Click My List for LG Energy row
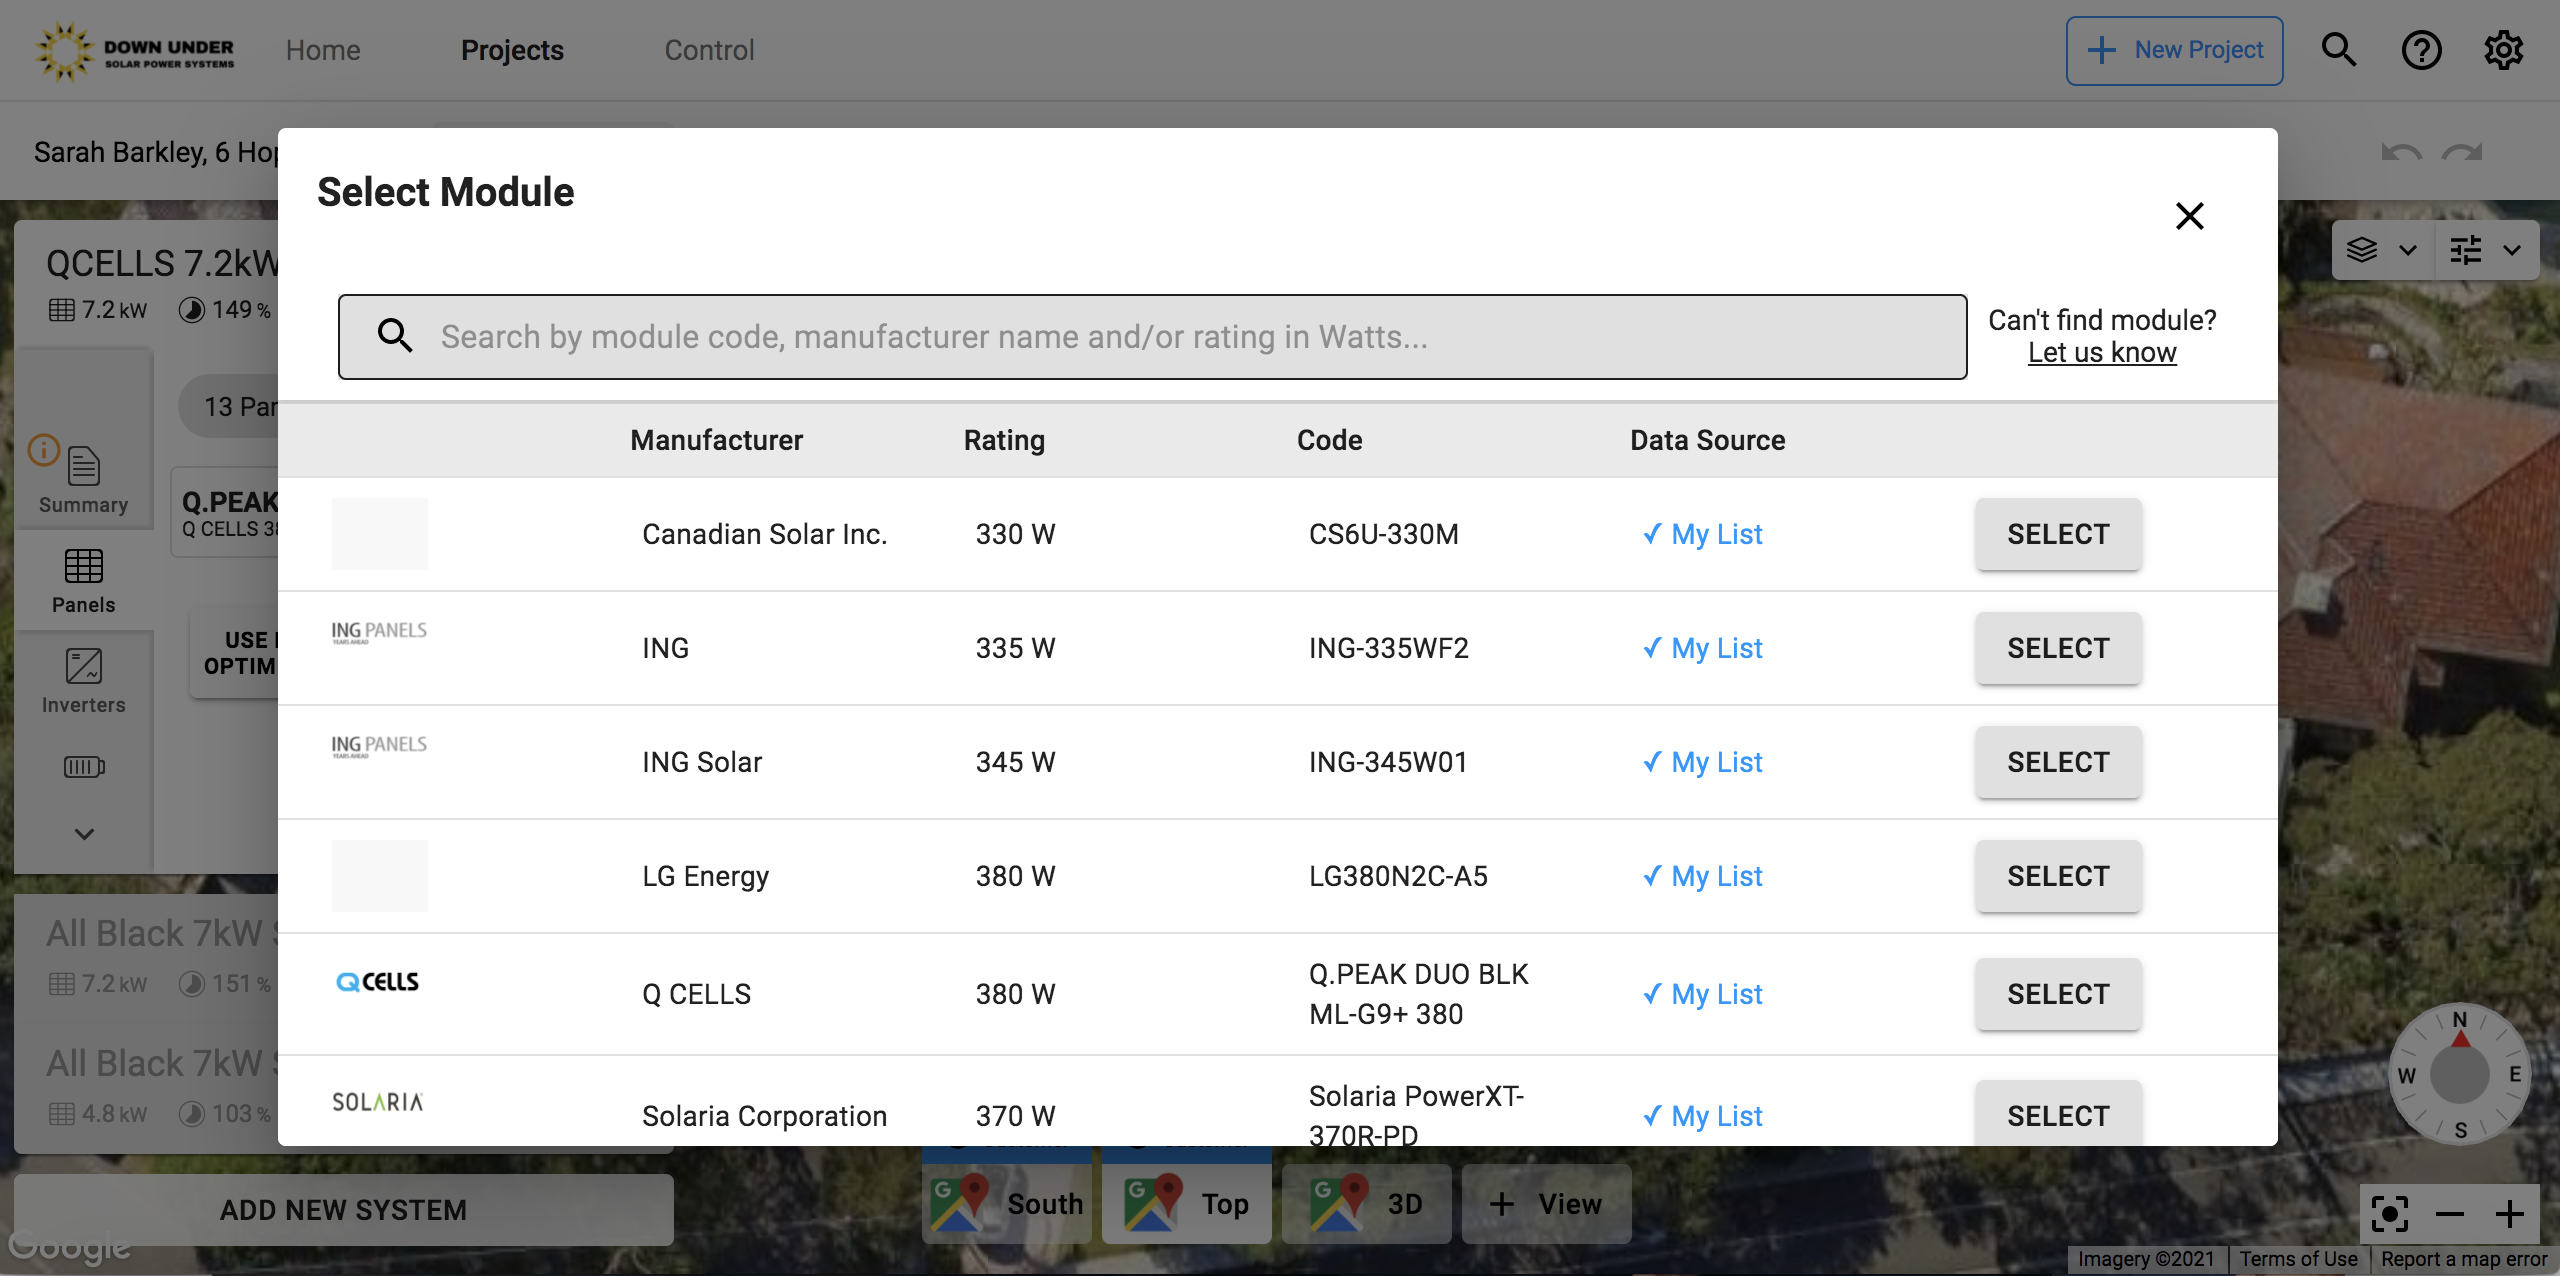Viewport: 2560px width, 1276px height. point(1703,876)
